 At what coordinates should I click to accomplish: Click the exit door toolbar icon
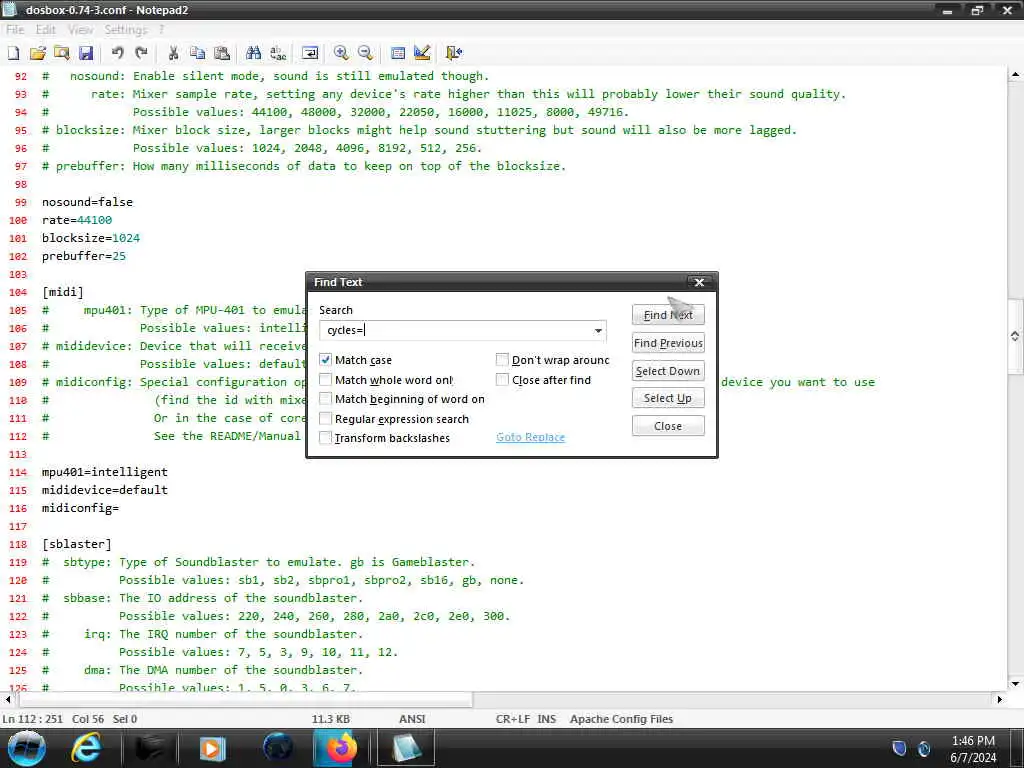[453, 53]
